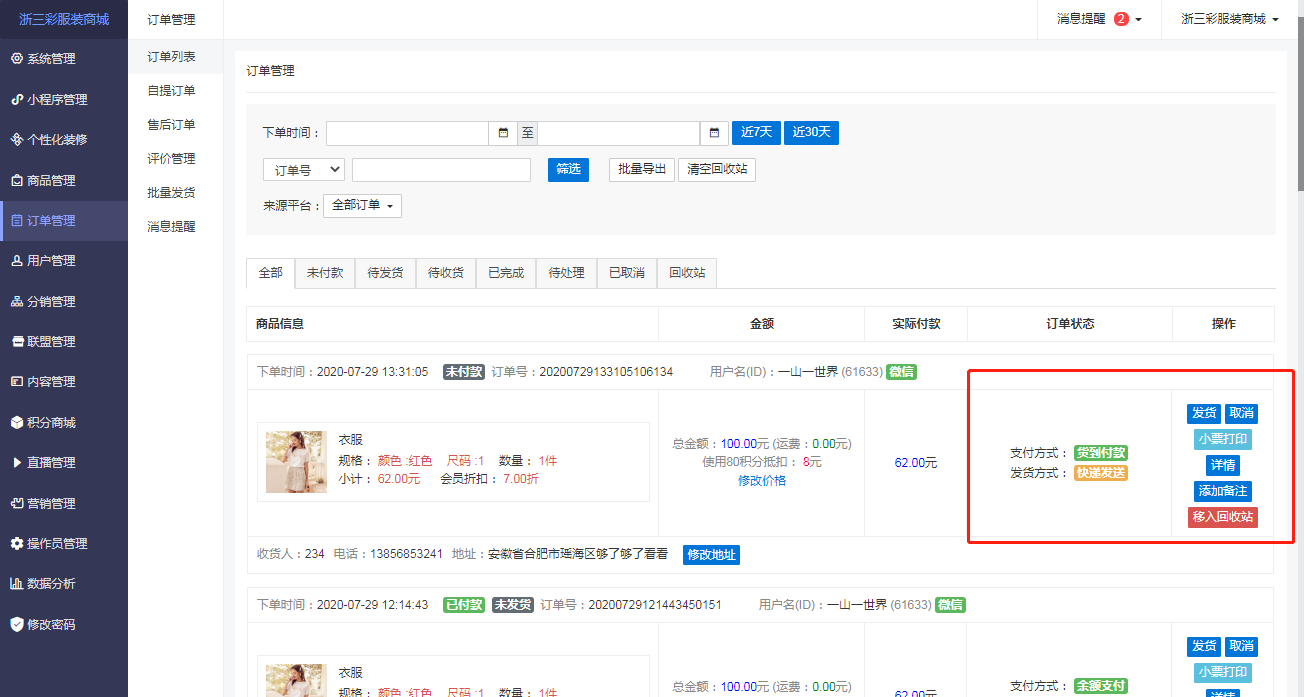The height and width of the screenshot is (697, 1304).
Task: Open 修改密码 in the sidebar
Action: pyautogui.click(x=64, y=624)
